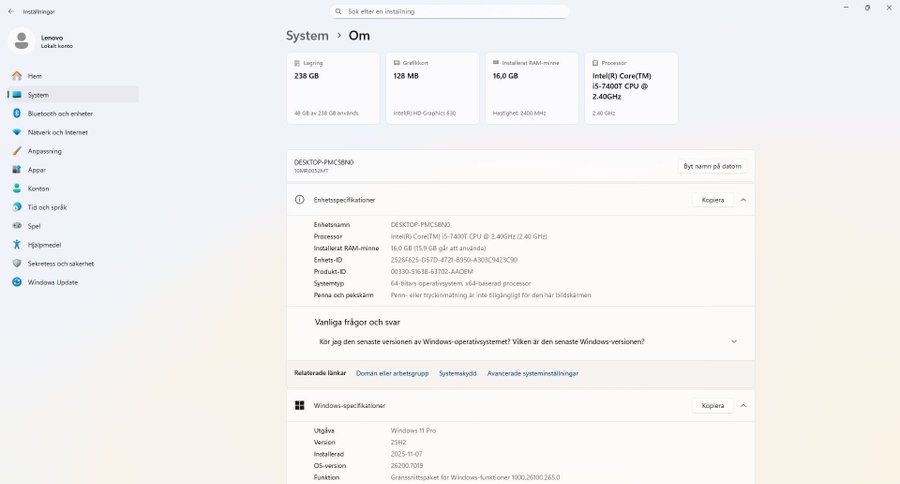
Task: Collapse the Windows-specifikationer section chevron
Action: [743, 406]
